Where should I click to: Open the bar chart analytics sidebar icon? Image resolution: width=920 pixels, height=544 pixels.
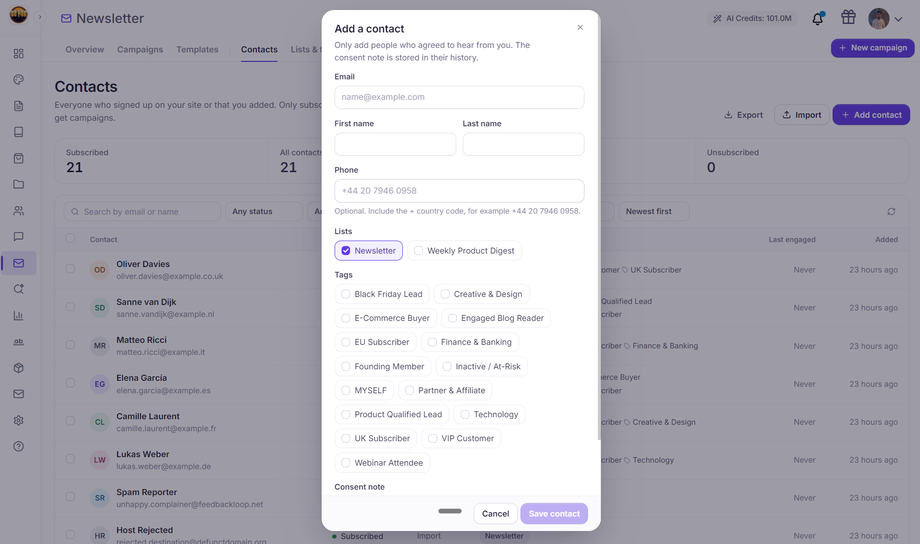click(x=19, y=316)
